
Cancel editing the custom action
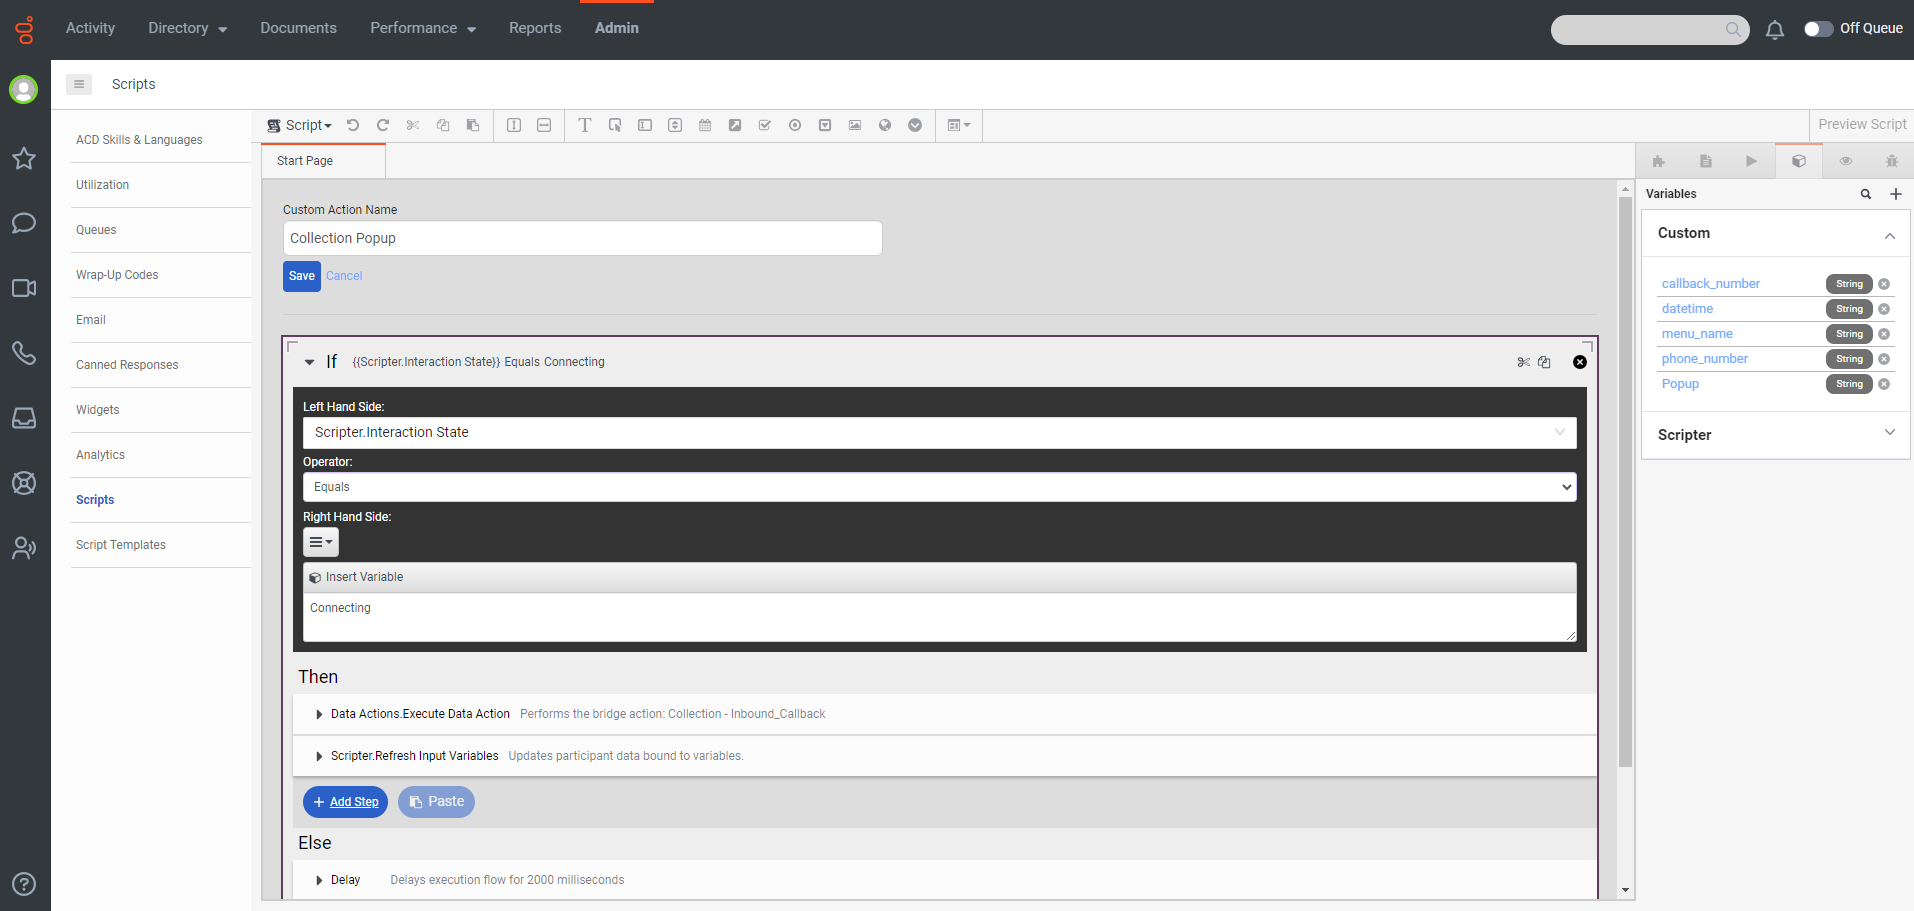[x=344, y=276]
